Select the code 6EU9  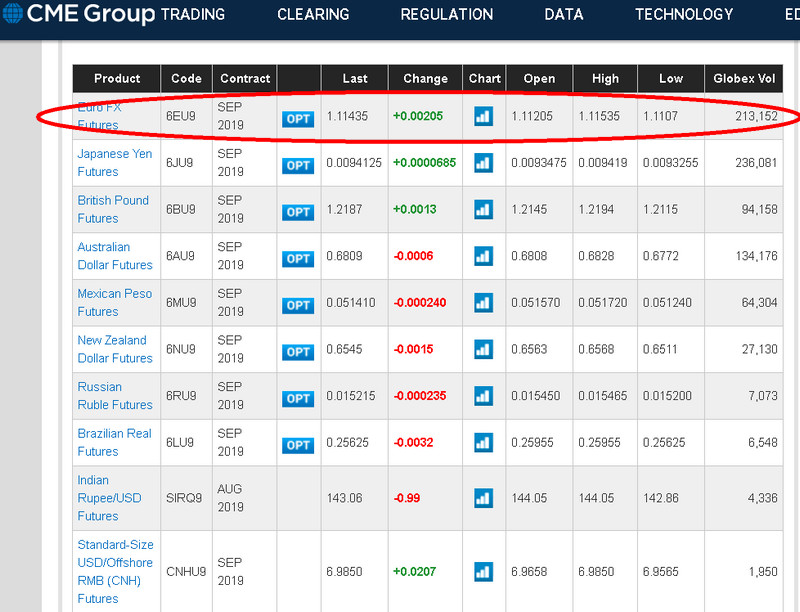point(181,116)
